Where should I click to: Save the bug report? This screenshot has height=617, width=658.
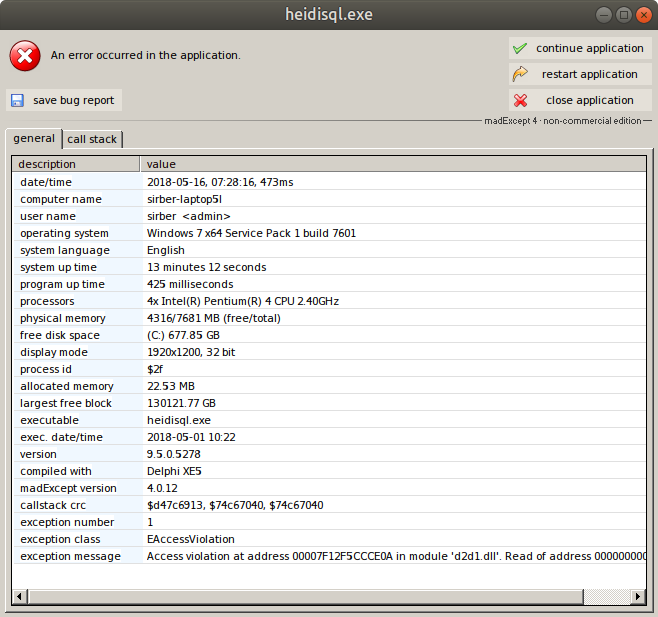click(64, 100)
